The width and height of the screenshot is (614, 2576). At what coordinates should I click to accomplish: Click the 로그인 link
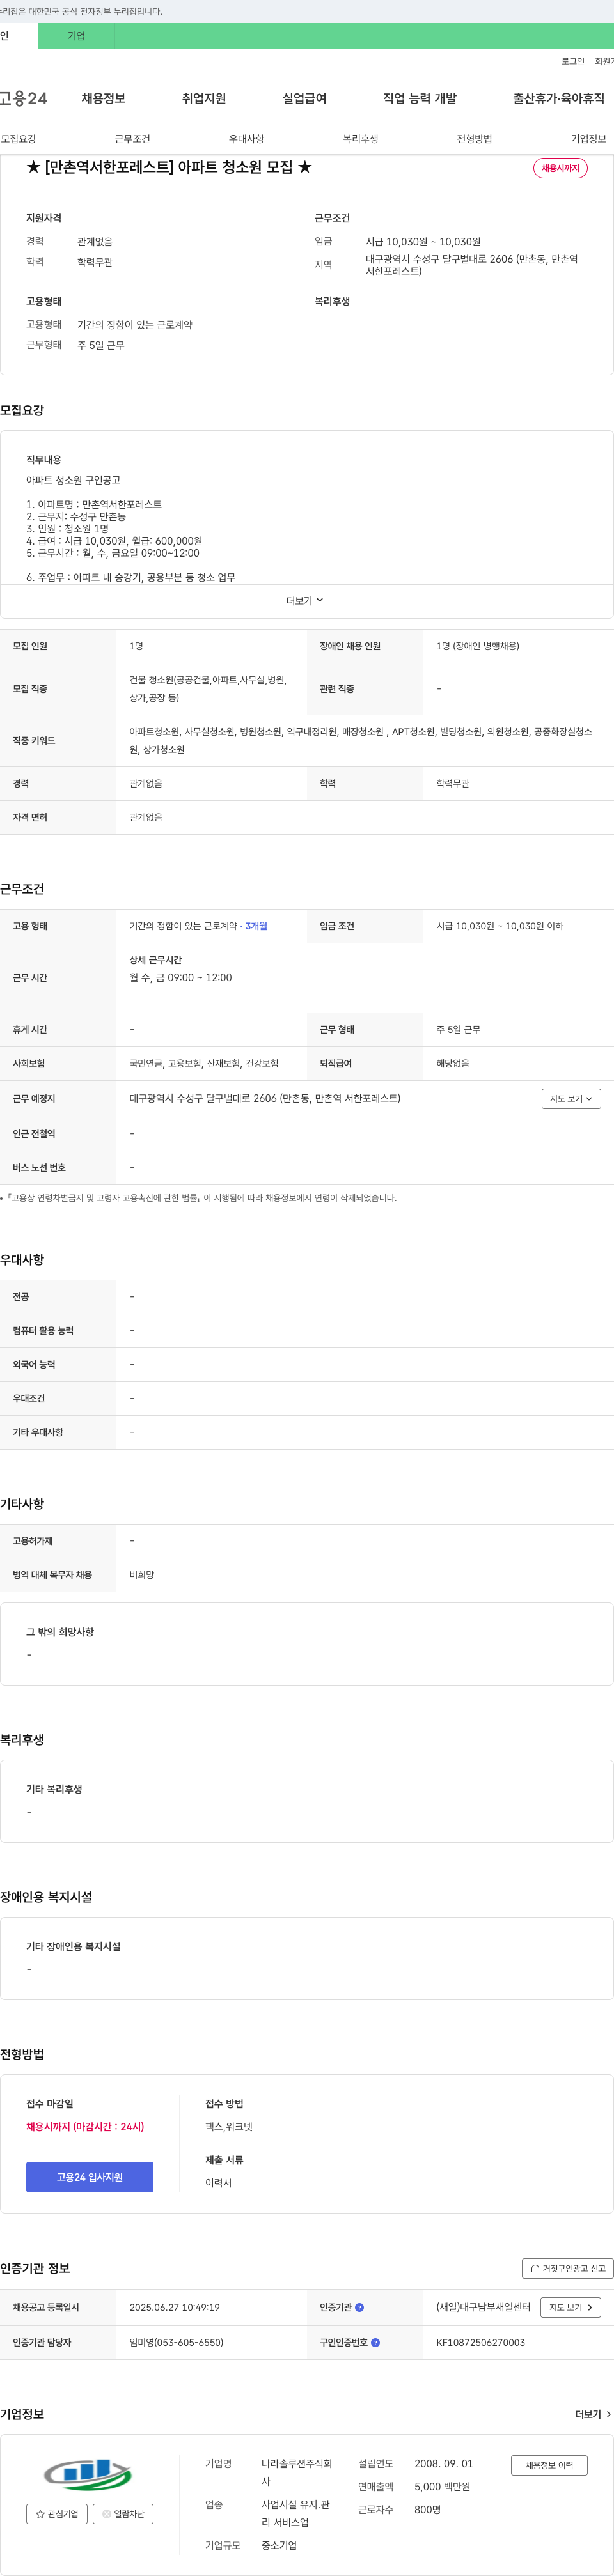[573, 62]
